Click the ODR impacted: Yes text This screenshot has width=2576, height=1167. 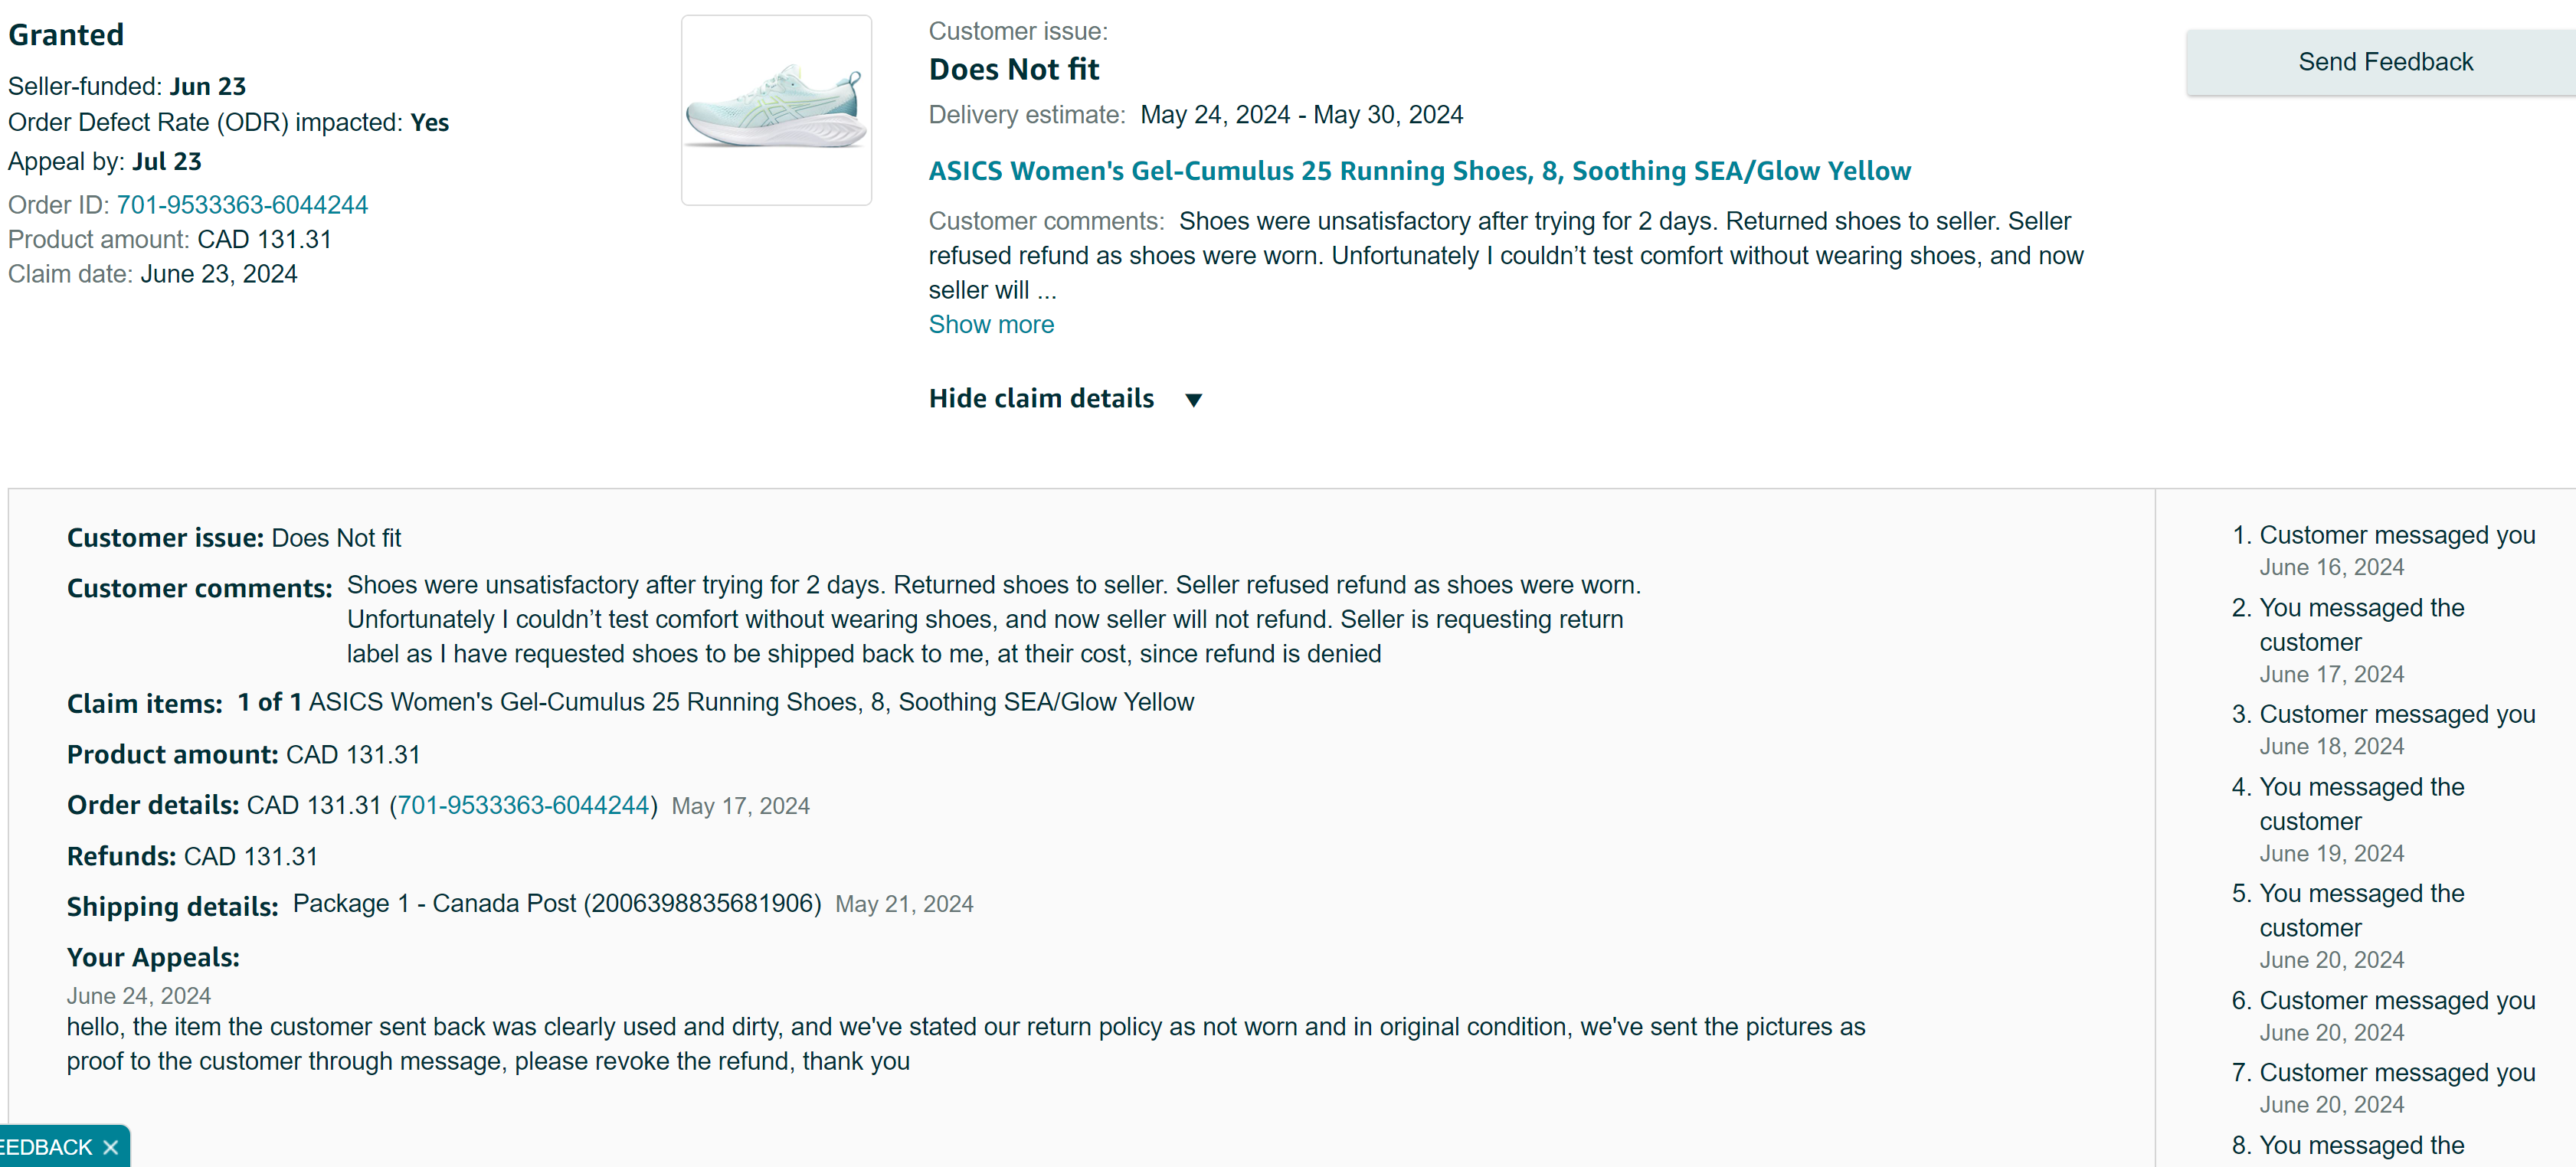click(x=228, y=123)
